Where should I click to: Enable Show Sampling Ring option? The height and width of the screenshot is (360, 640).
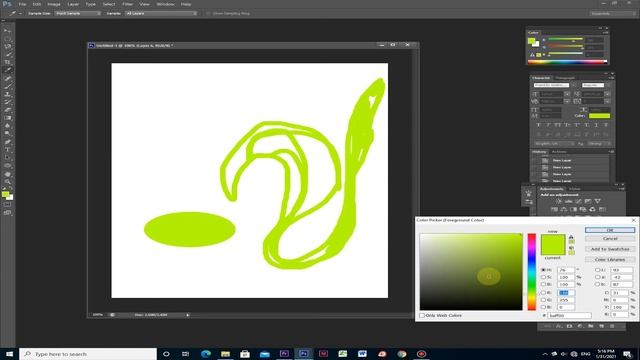tap(208, 13)
